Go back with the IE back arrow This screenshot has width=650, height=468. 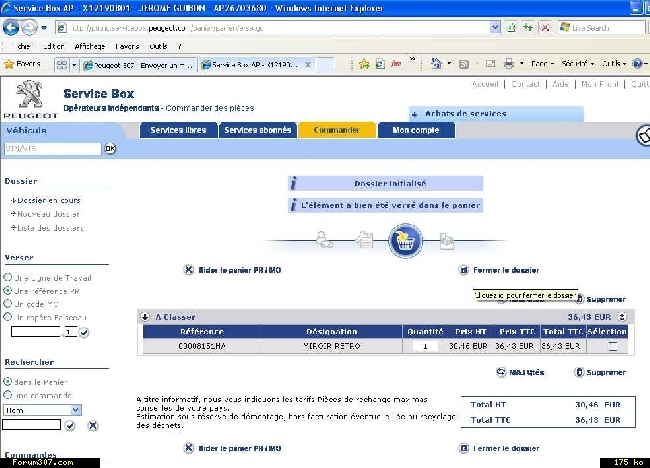(11, 28)
